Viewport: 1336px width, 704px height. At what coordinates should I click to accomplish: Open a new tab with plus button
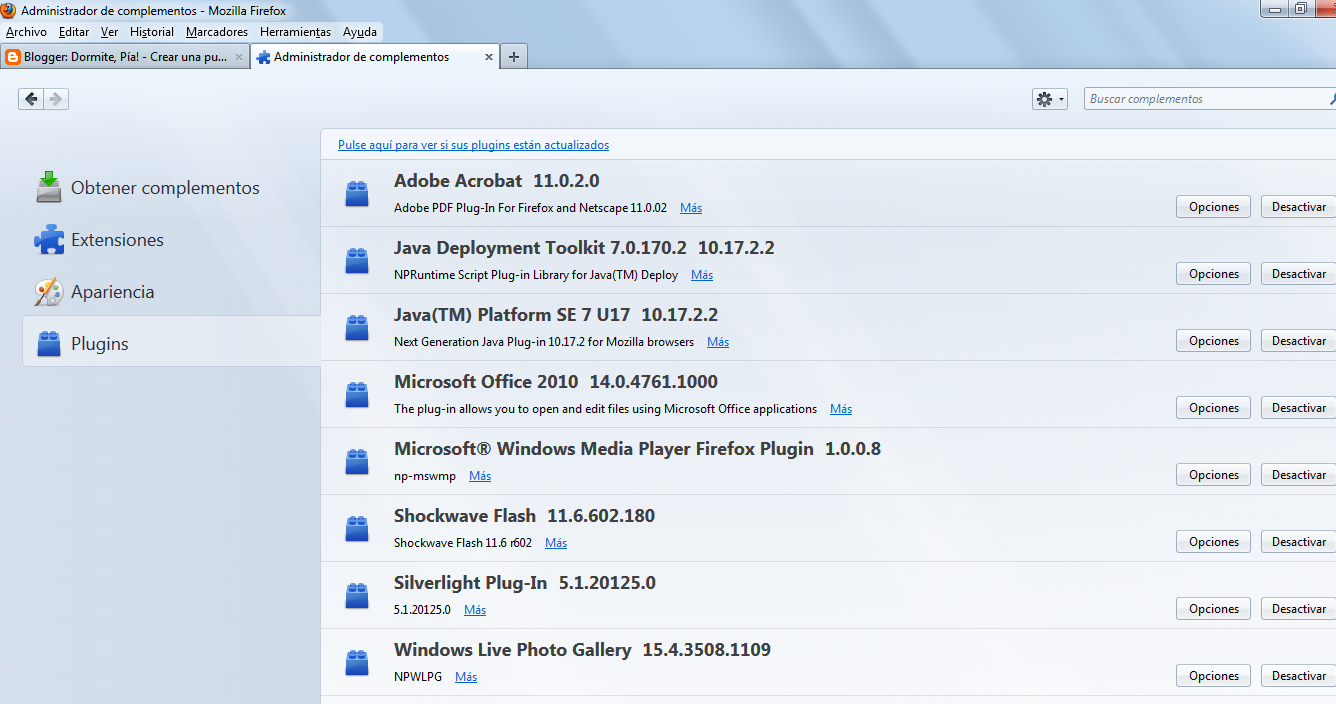pos(514,57)
